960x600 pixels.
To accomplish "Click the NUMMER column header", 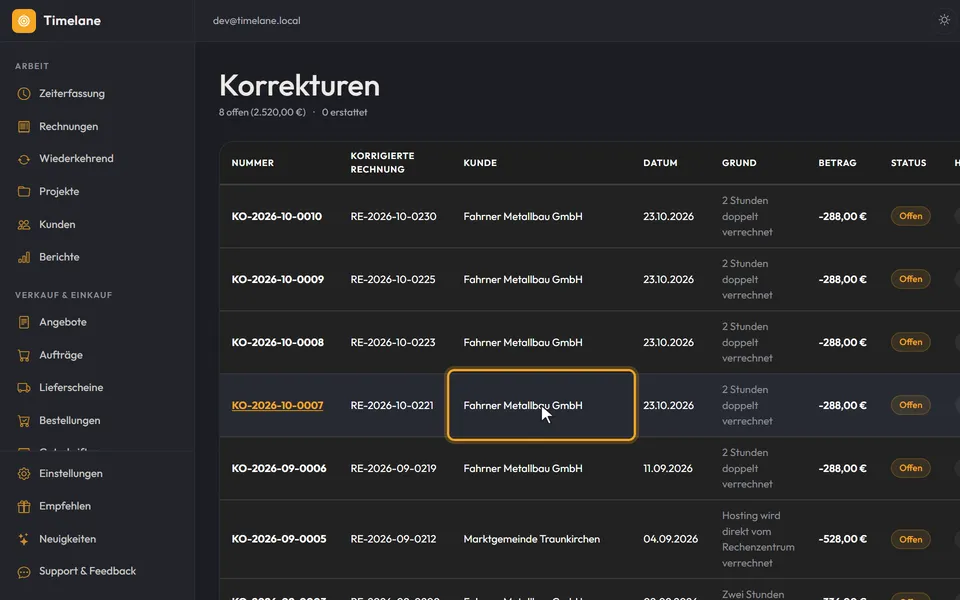I will 252,163.
